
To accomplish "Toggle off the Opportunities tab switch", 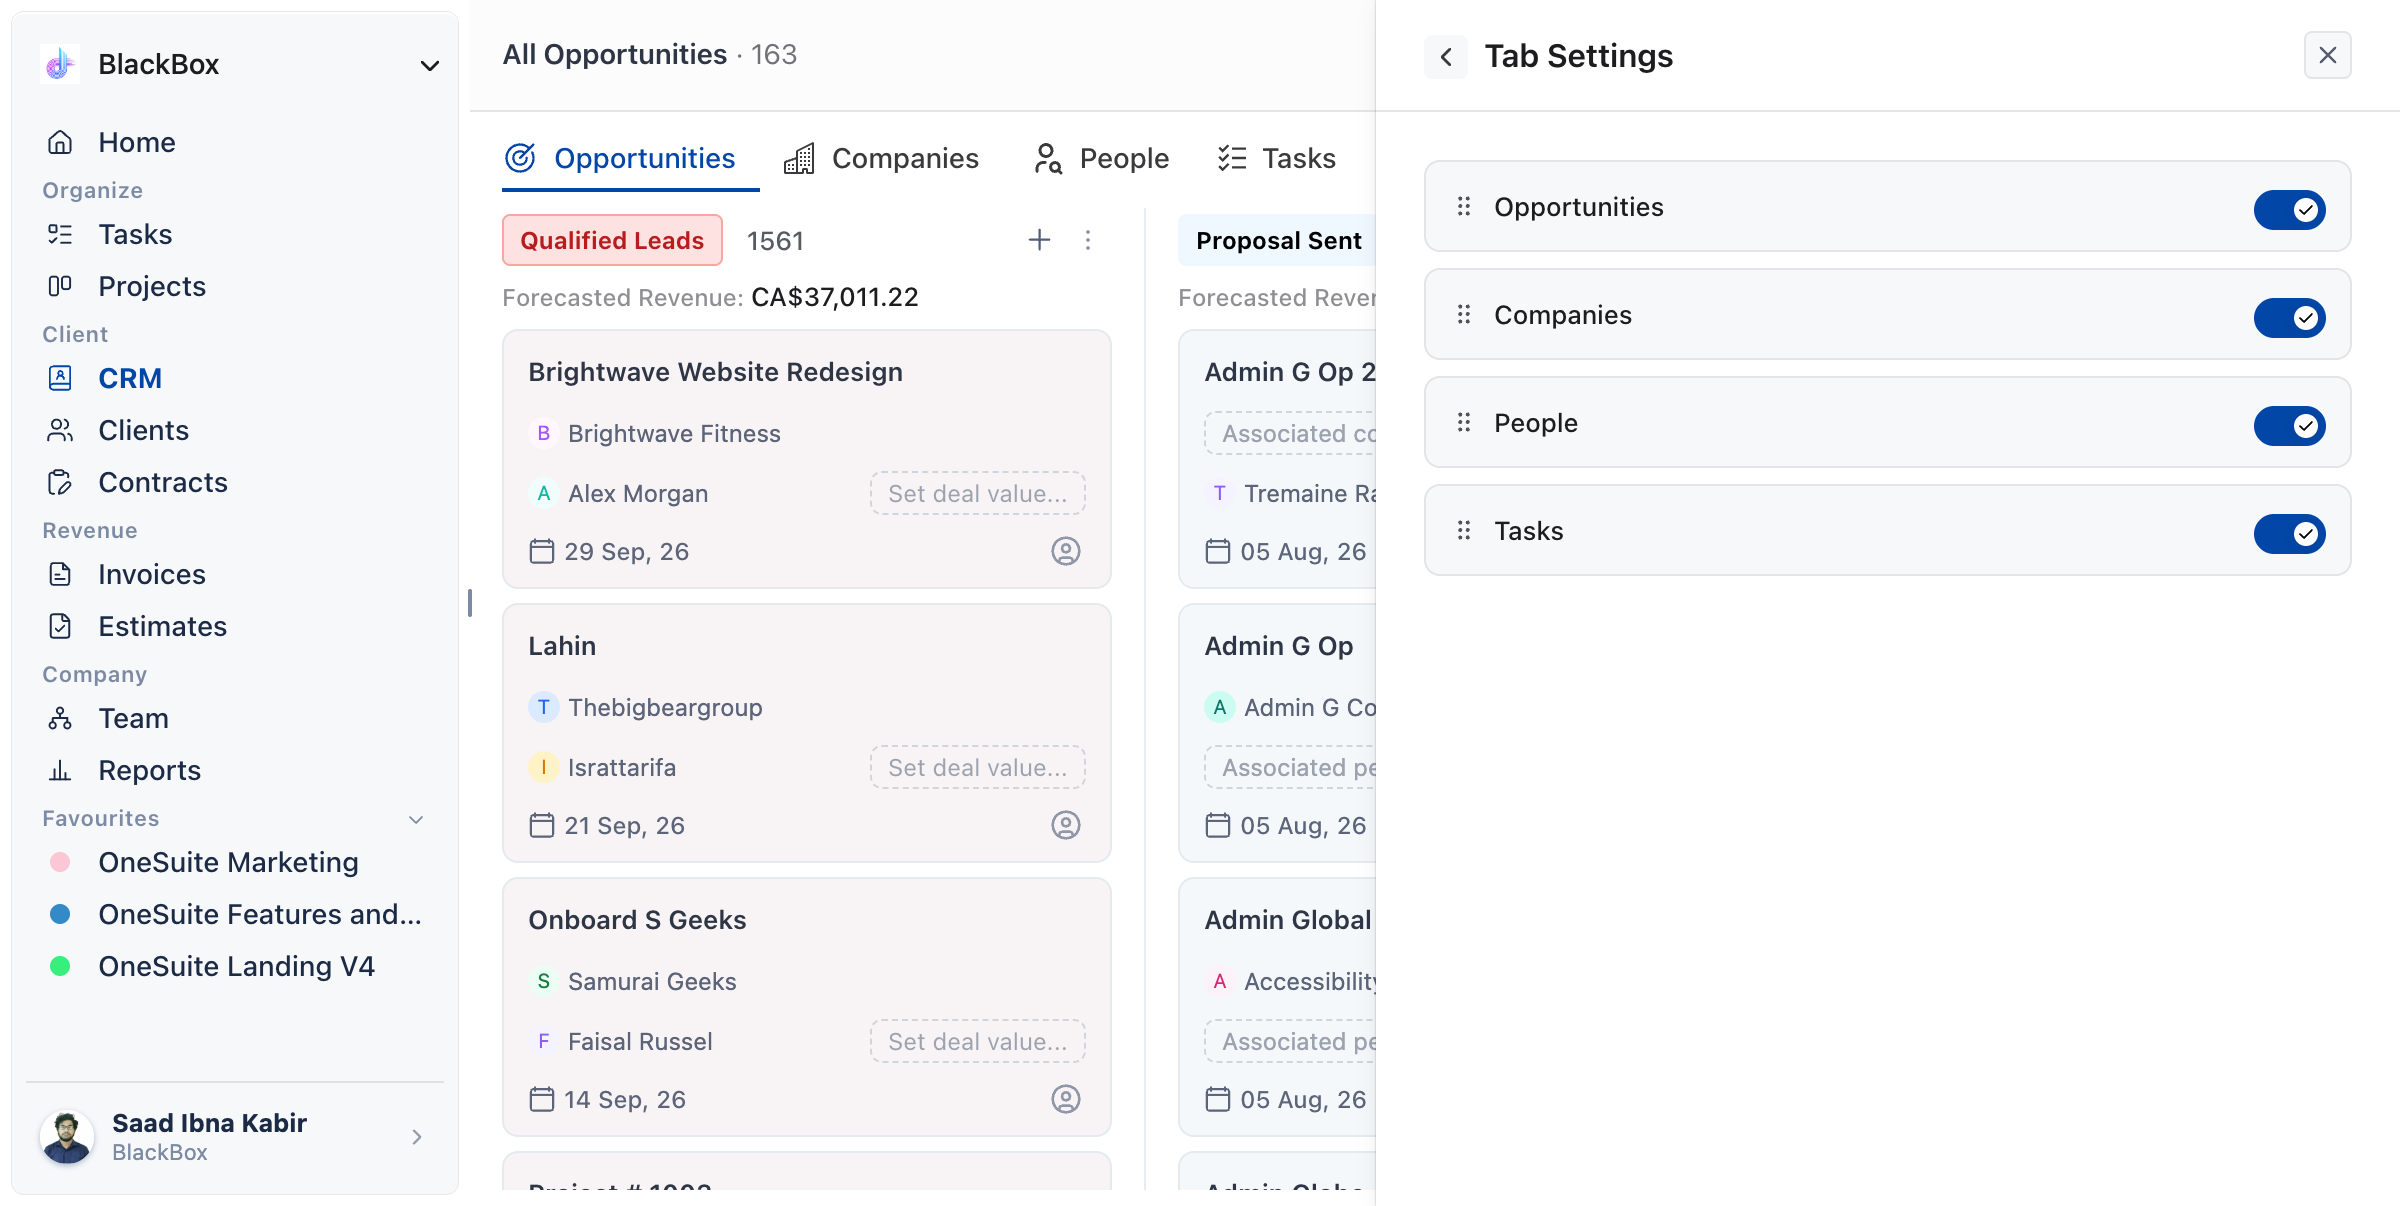I will (x=2290, y=209).
